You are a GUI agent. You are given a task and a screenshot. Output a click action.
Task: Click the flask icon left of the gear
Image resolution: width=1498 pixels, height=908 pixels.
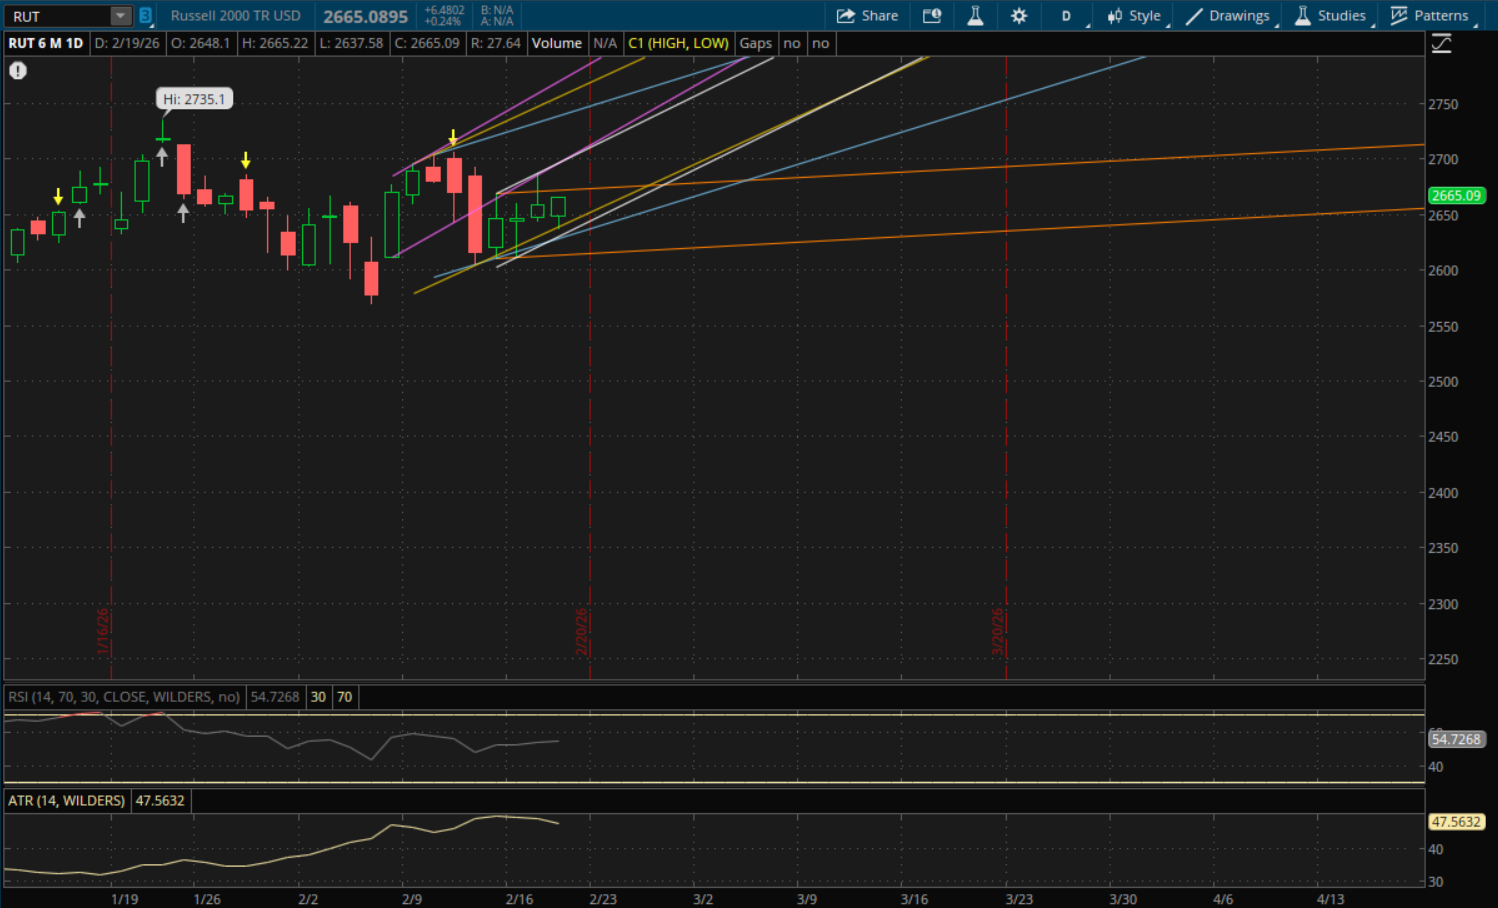click(975, 16)
